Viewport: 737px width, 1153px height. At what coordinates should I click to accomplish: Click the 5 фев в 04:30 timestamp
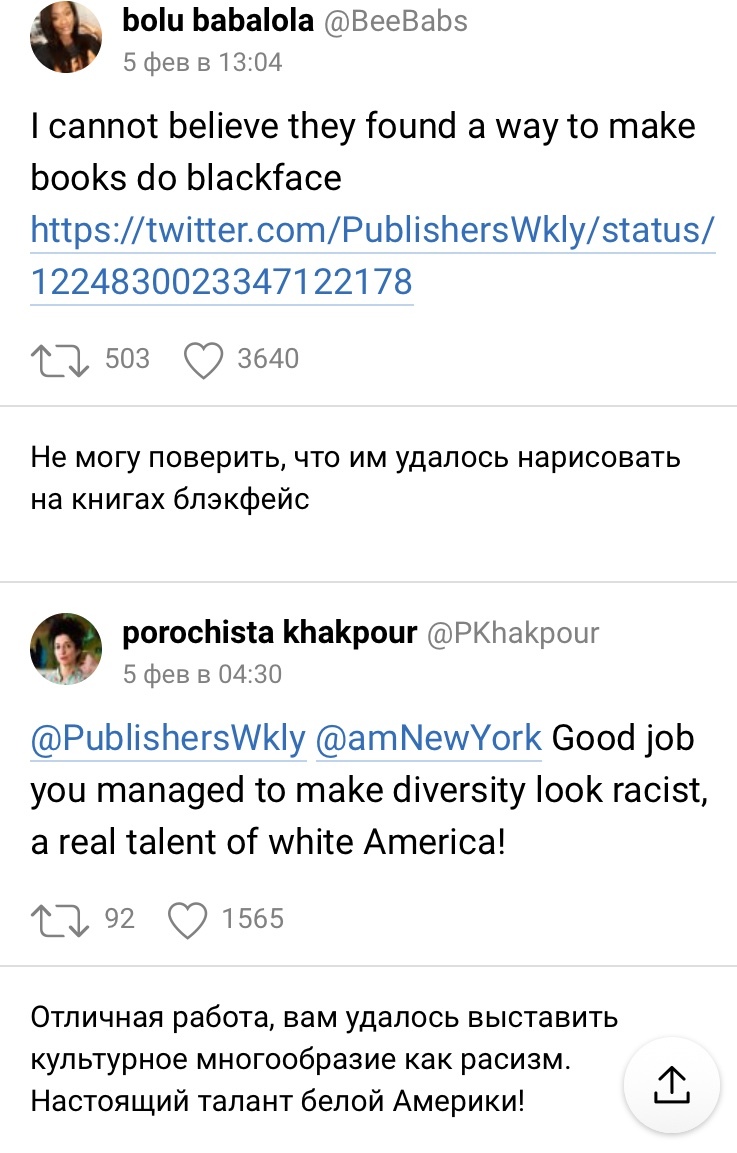click(202, 674)
